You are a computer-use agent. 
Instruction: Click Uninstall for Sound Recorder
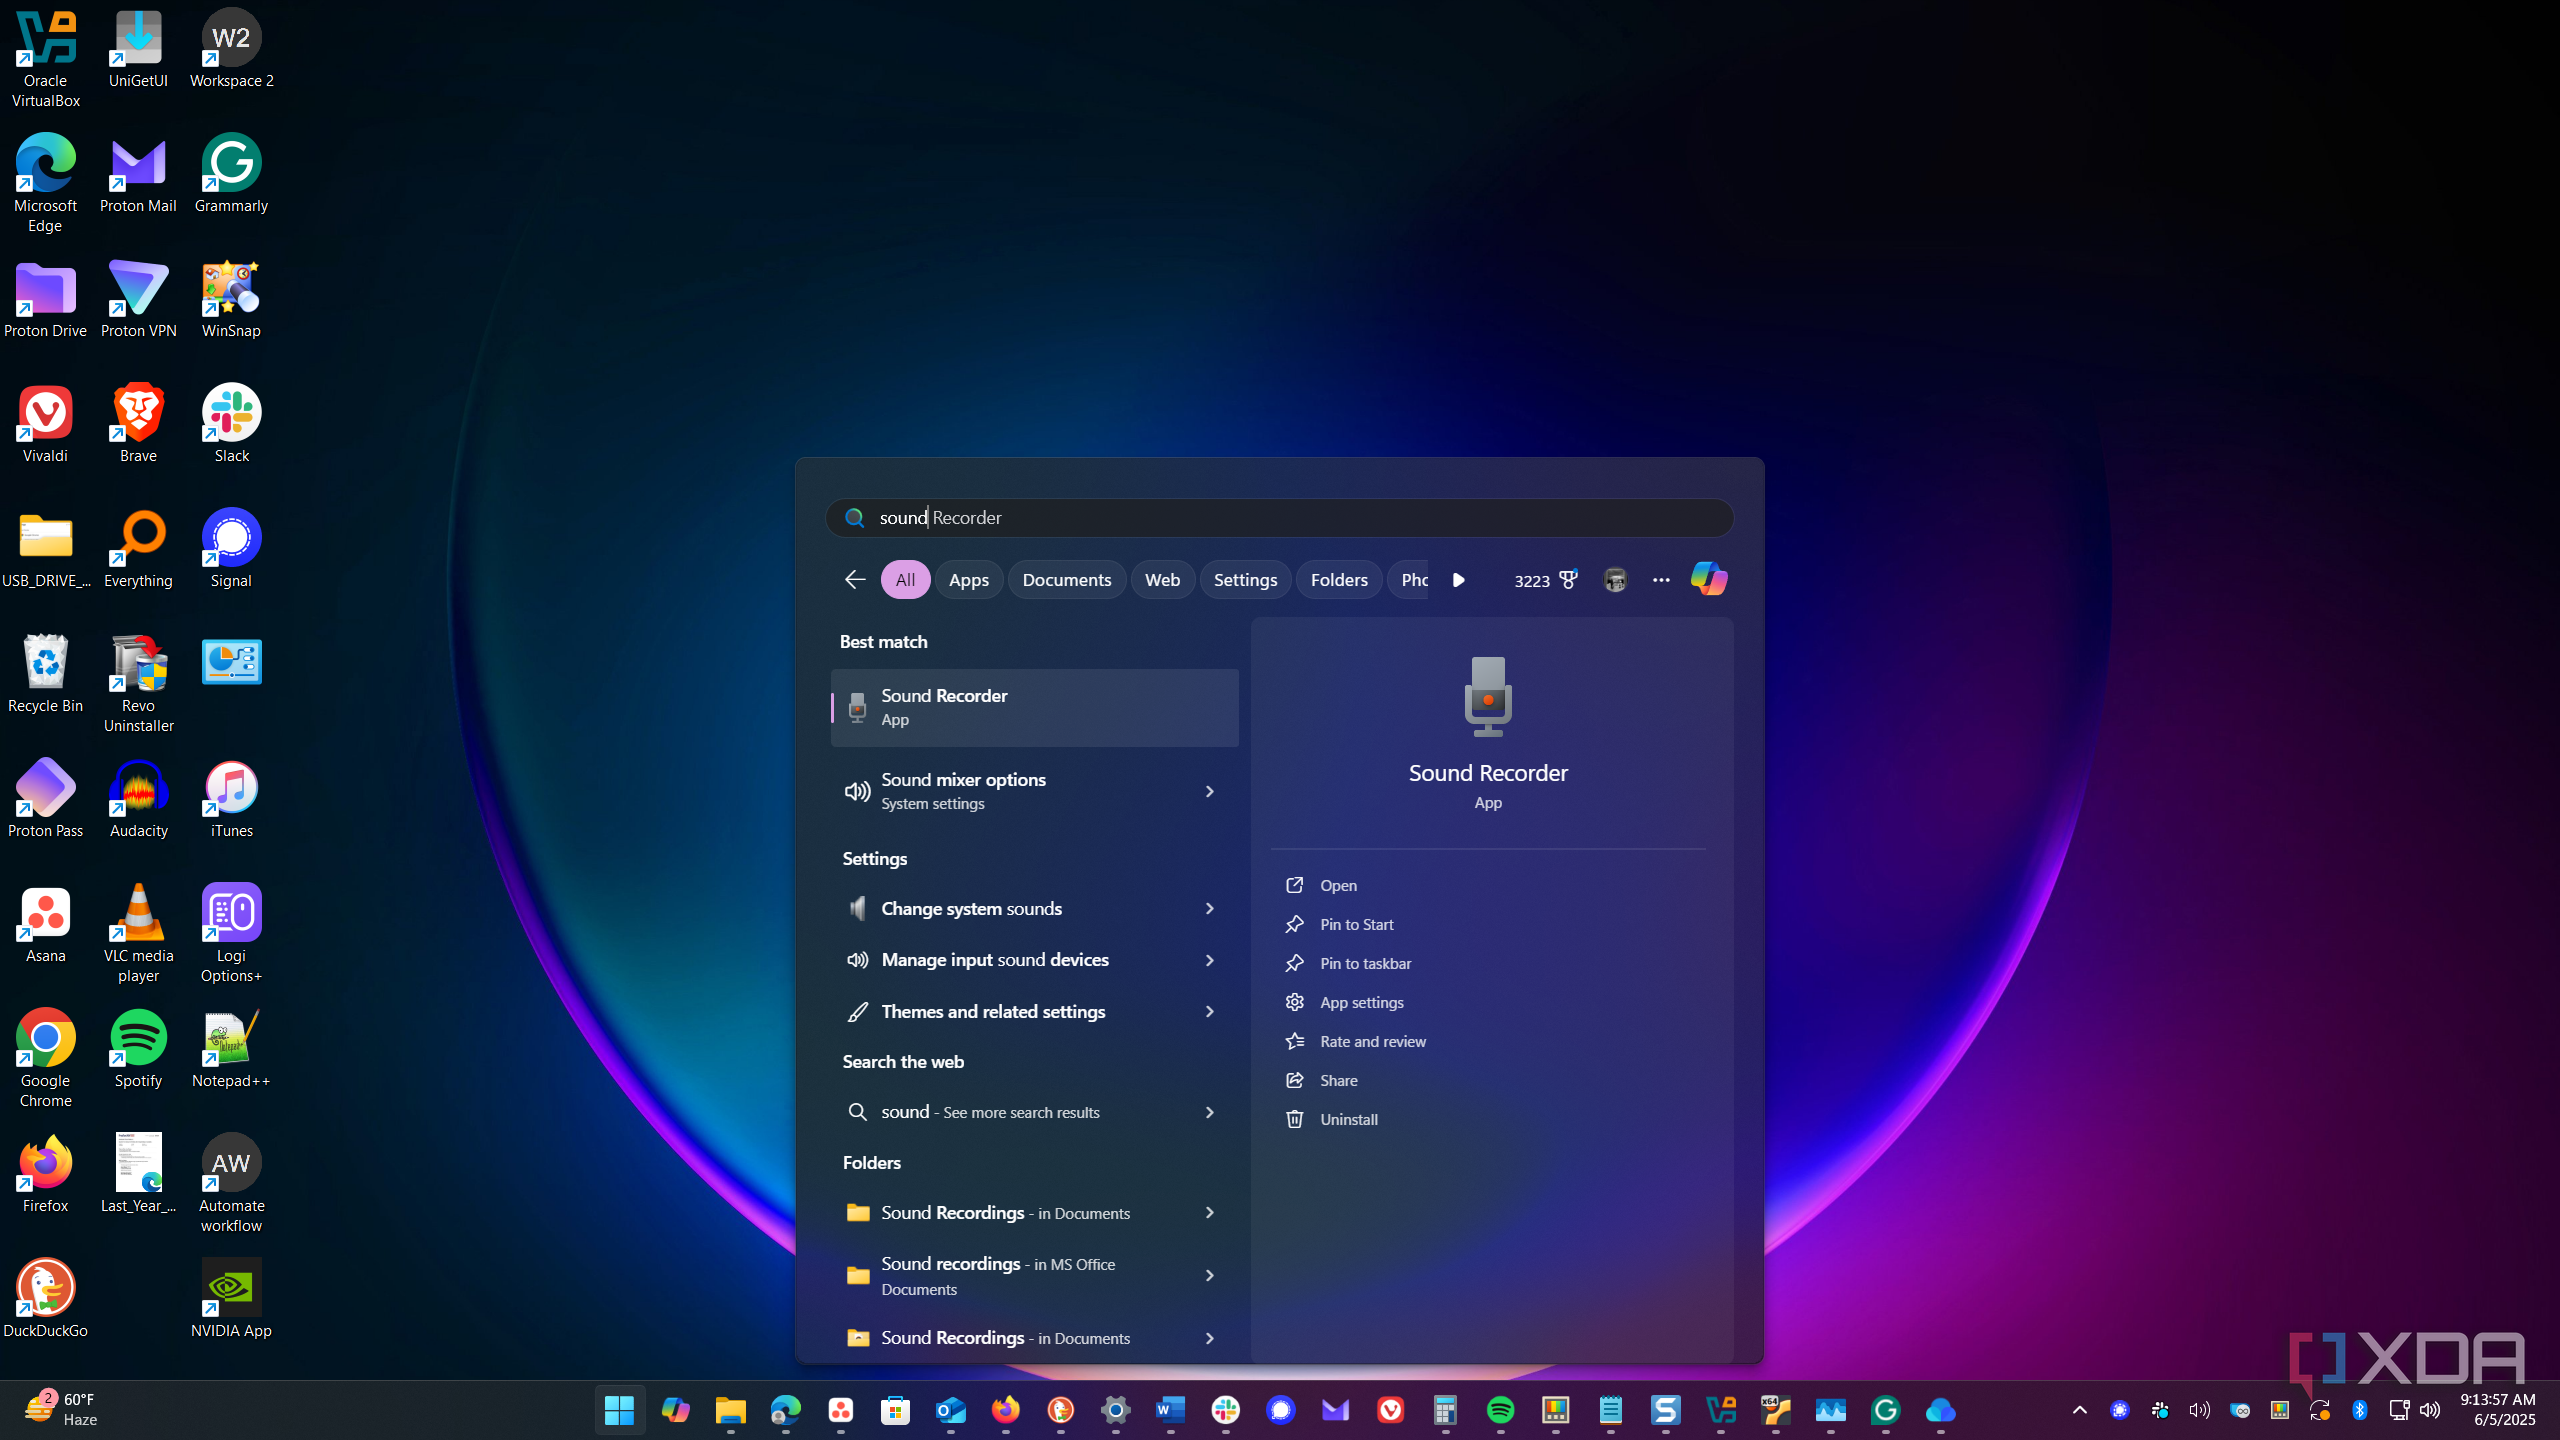point(1348,1120)
